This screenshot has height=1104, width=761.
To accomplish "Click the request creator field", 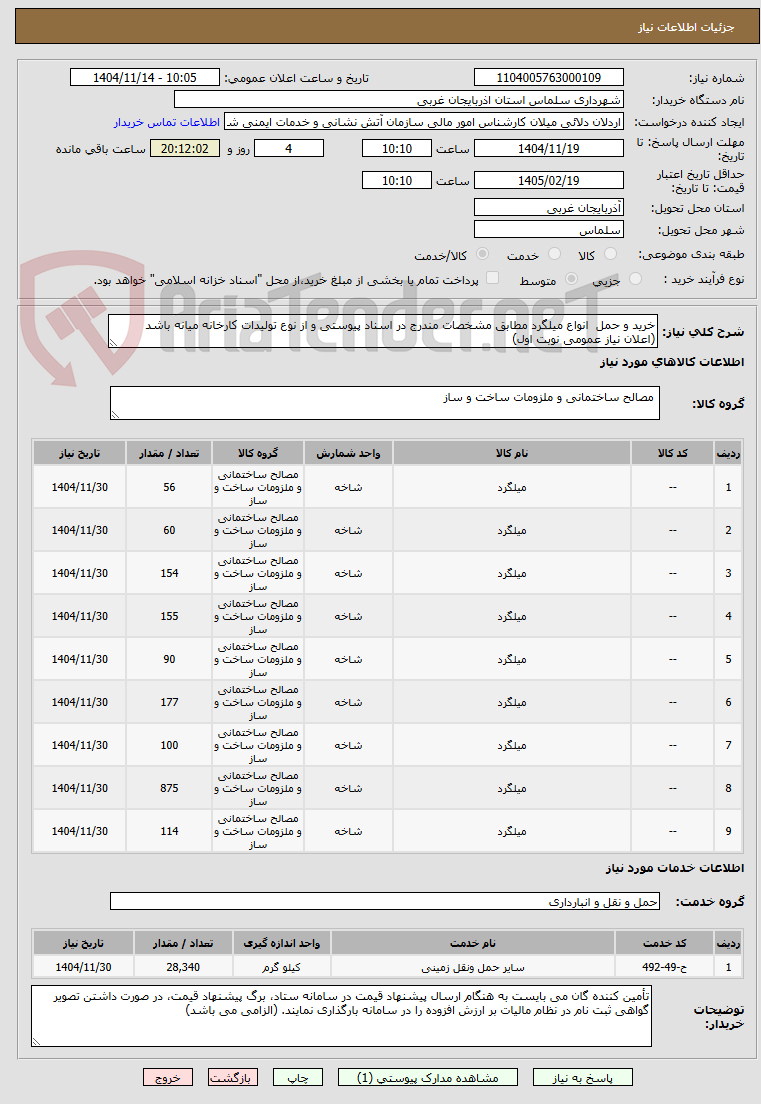I will click(424, 123).
